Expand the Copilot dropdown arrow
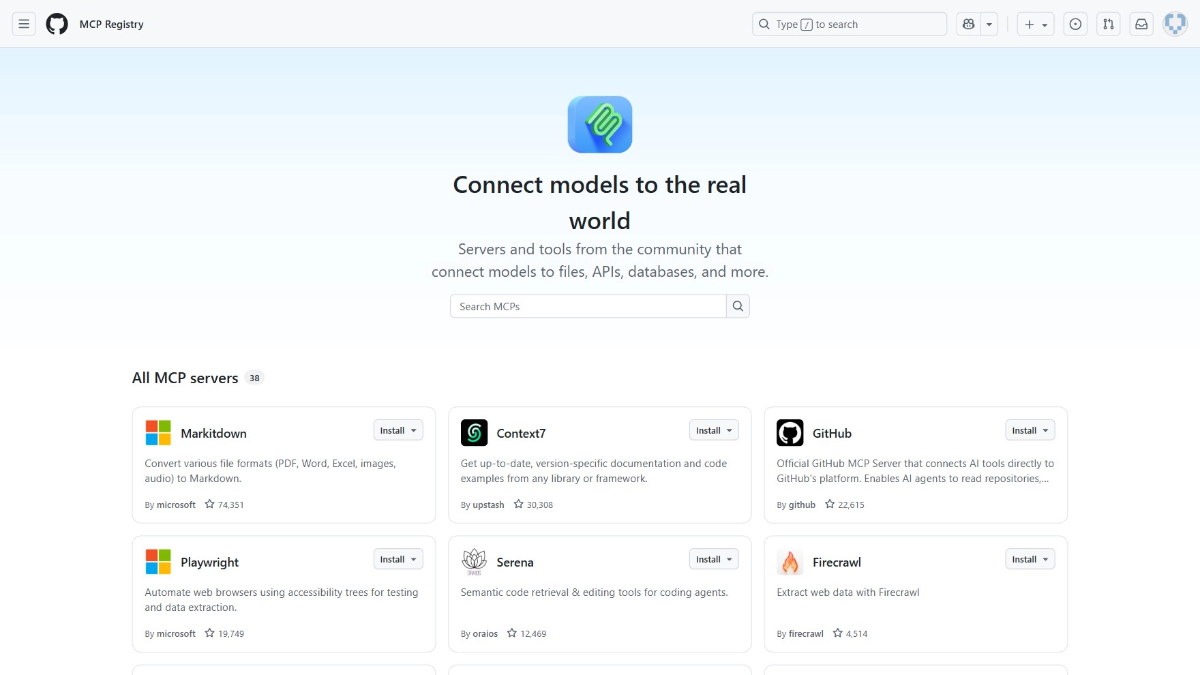The width and height of the screenshot is (1200, 675). point(990,23)
